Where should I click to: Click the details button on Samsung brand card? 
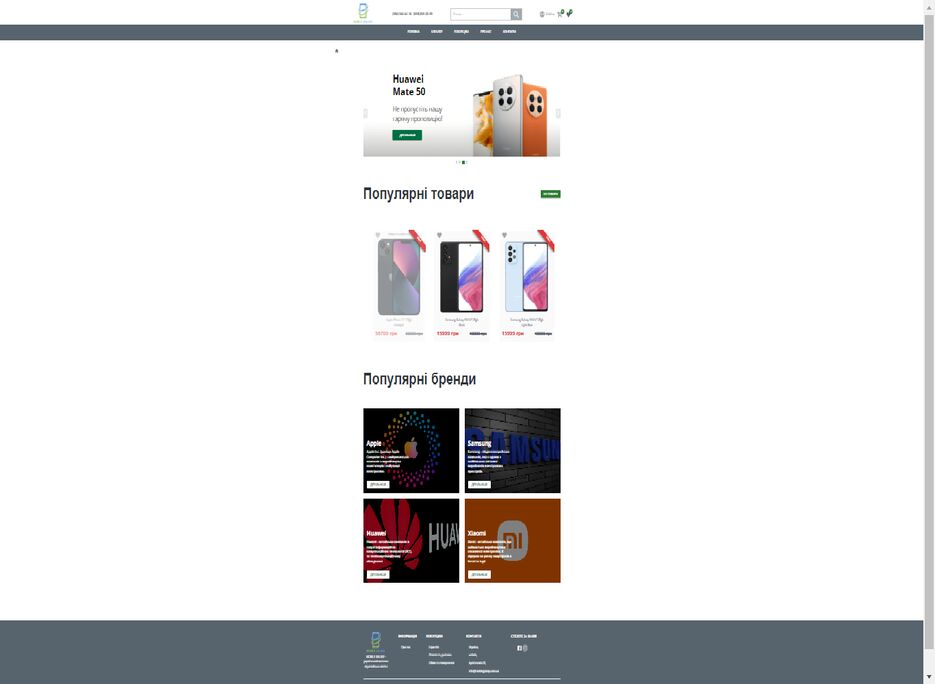coord(479,484)
